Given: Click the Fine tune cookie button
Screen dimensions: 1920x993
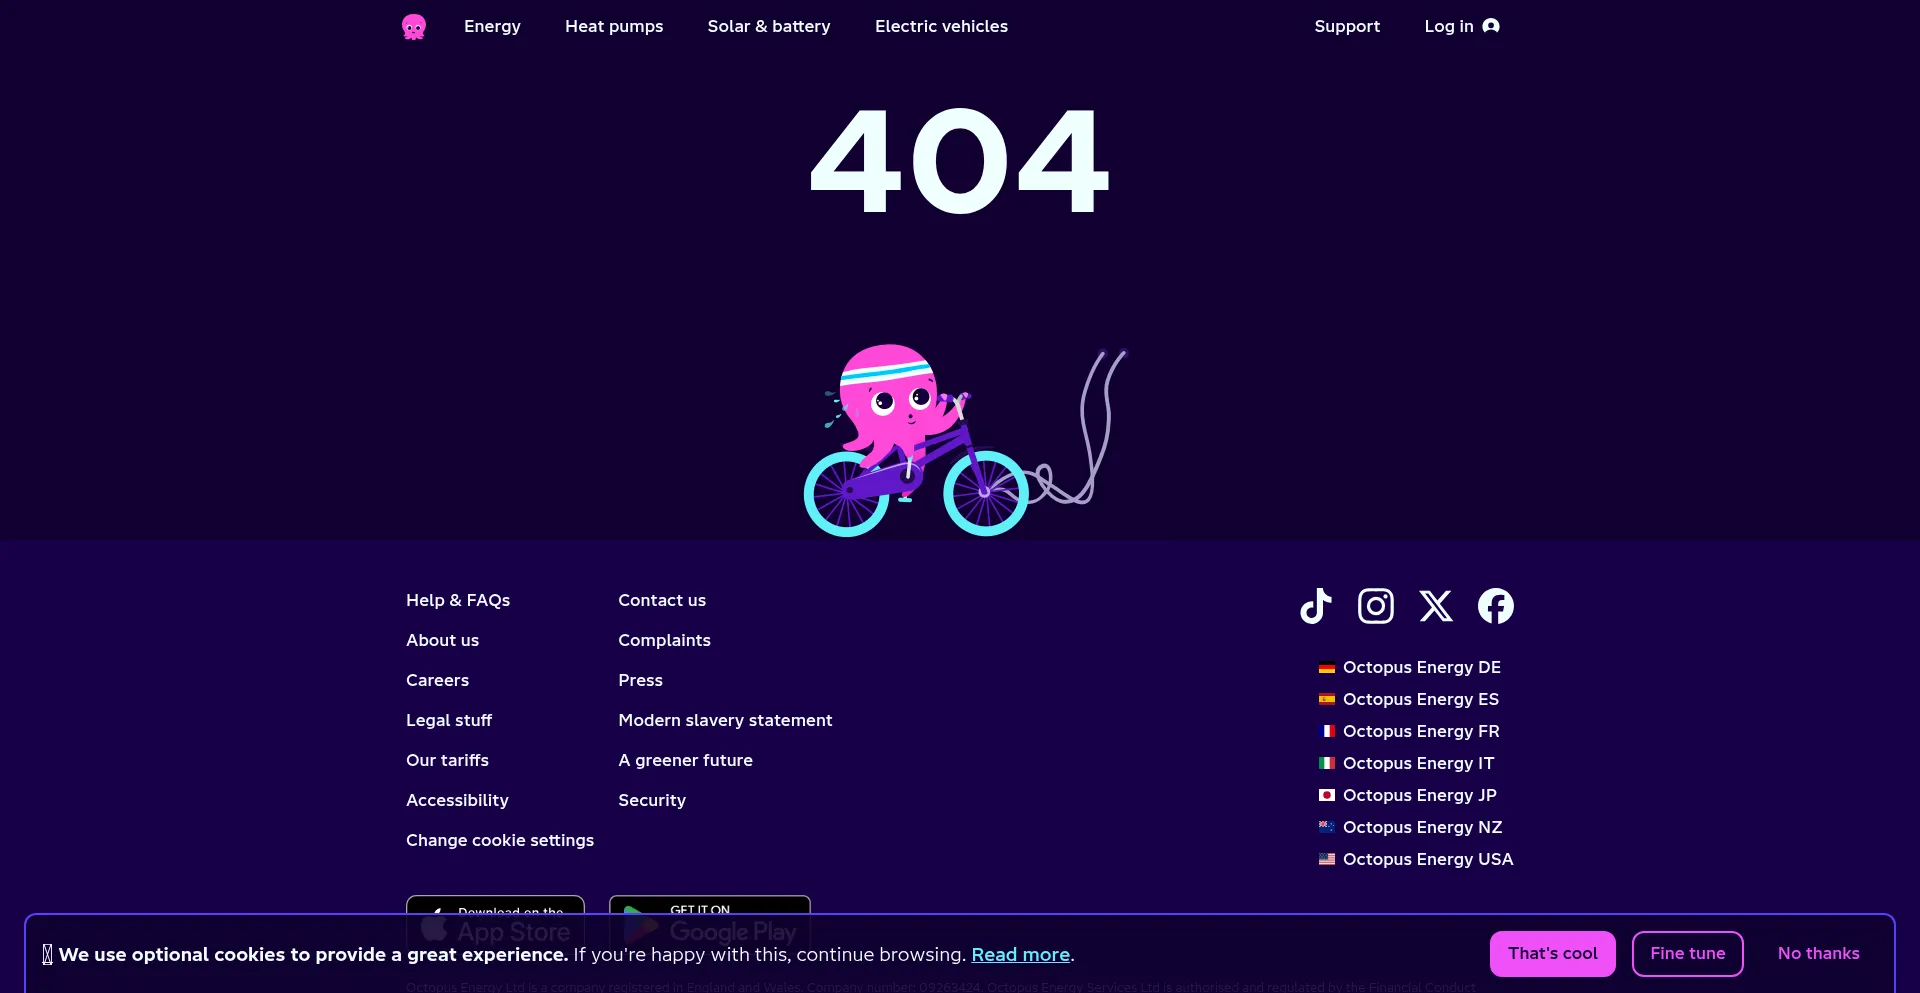Looking at the screenshot, I should (1688, 954).
